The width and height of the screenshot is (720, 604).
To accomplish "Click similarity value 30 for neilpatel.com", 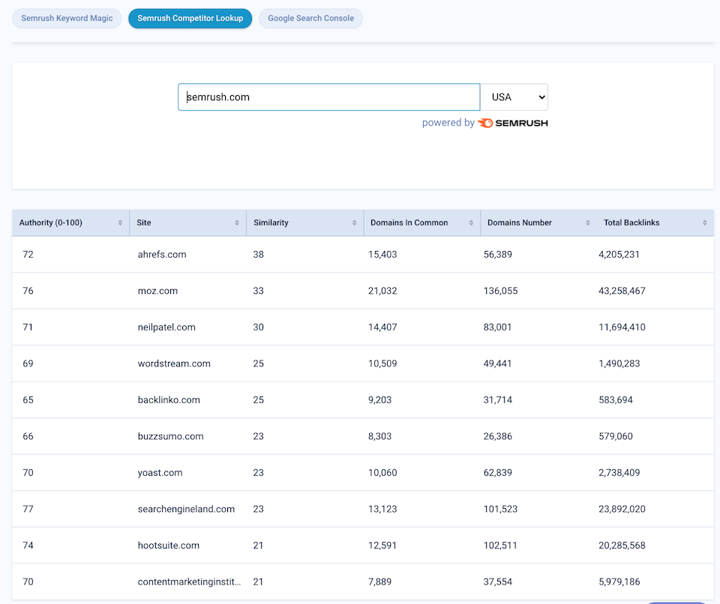I will pyautogui.click(x=259, y=327).
